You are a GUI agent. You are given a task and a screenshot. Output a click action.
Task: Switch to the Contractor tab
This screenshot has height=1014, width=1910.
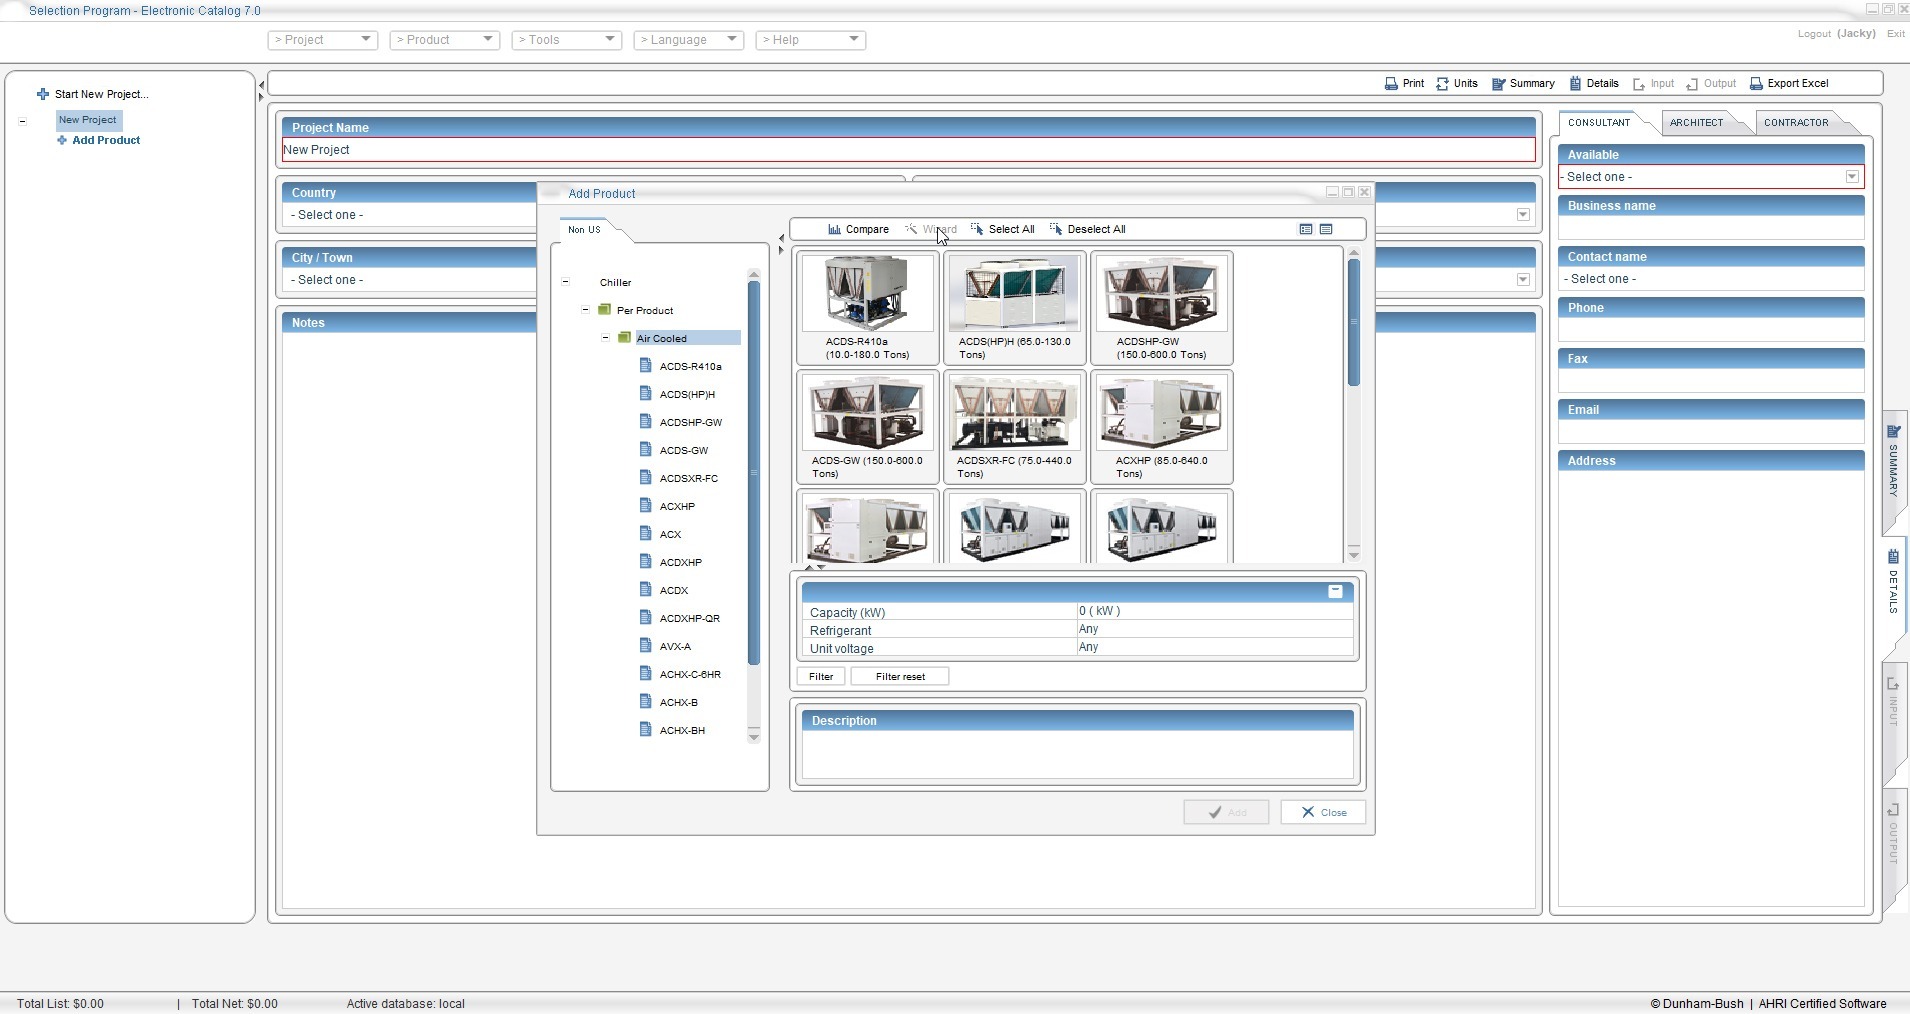1796,123
